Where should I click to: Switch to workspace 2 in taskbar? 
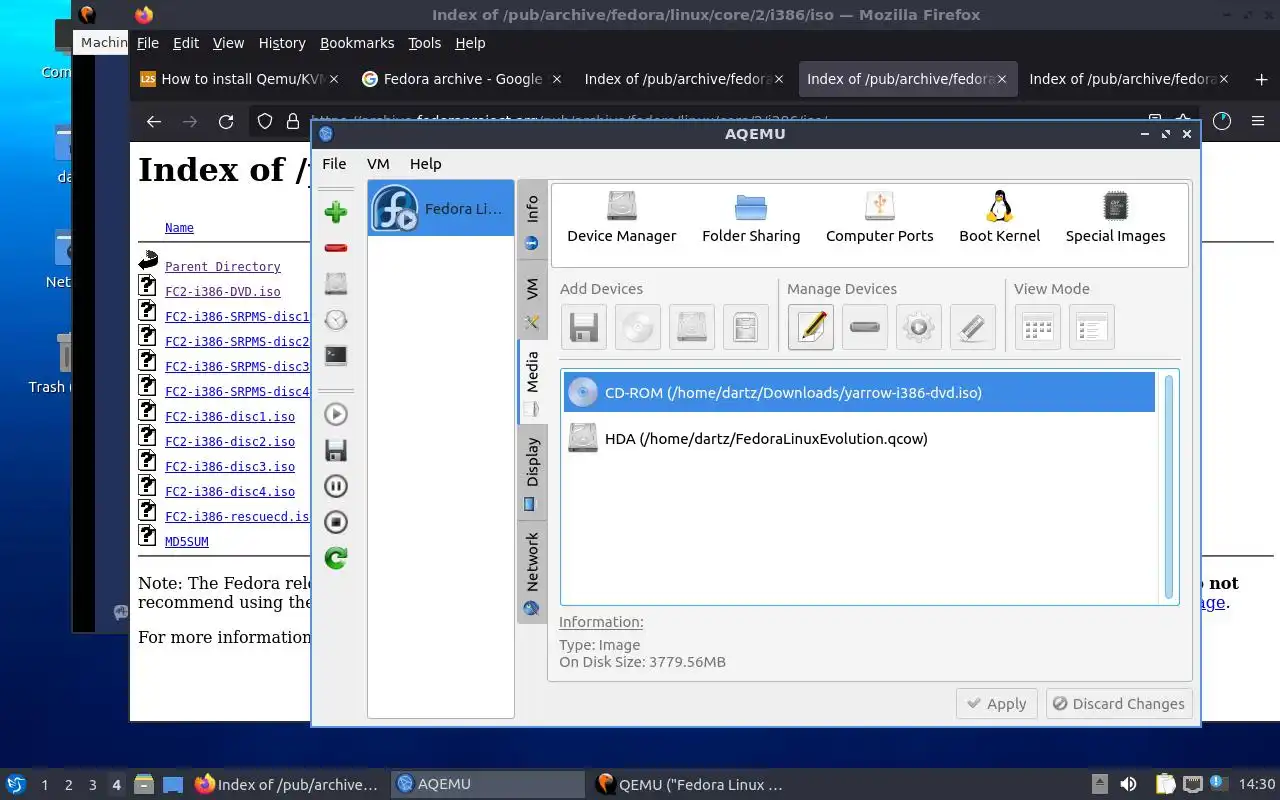point(68,785)
